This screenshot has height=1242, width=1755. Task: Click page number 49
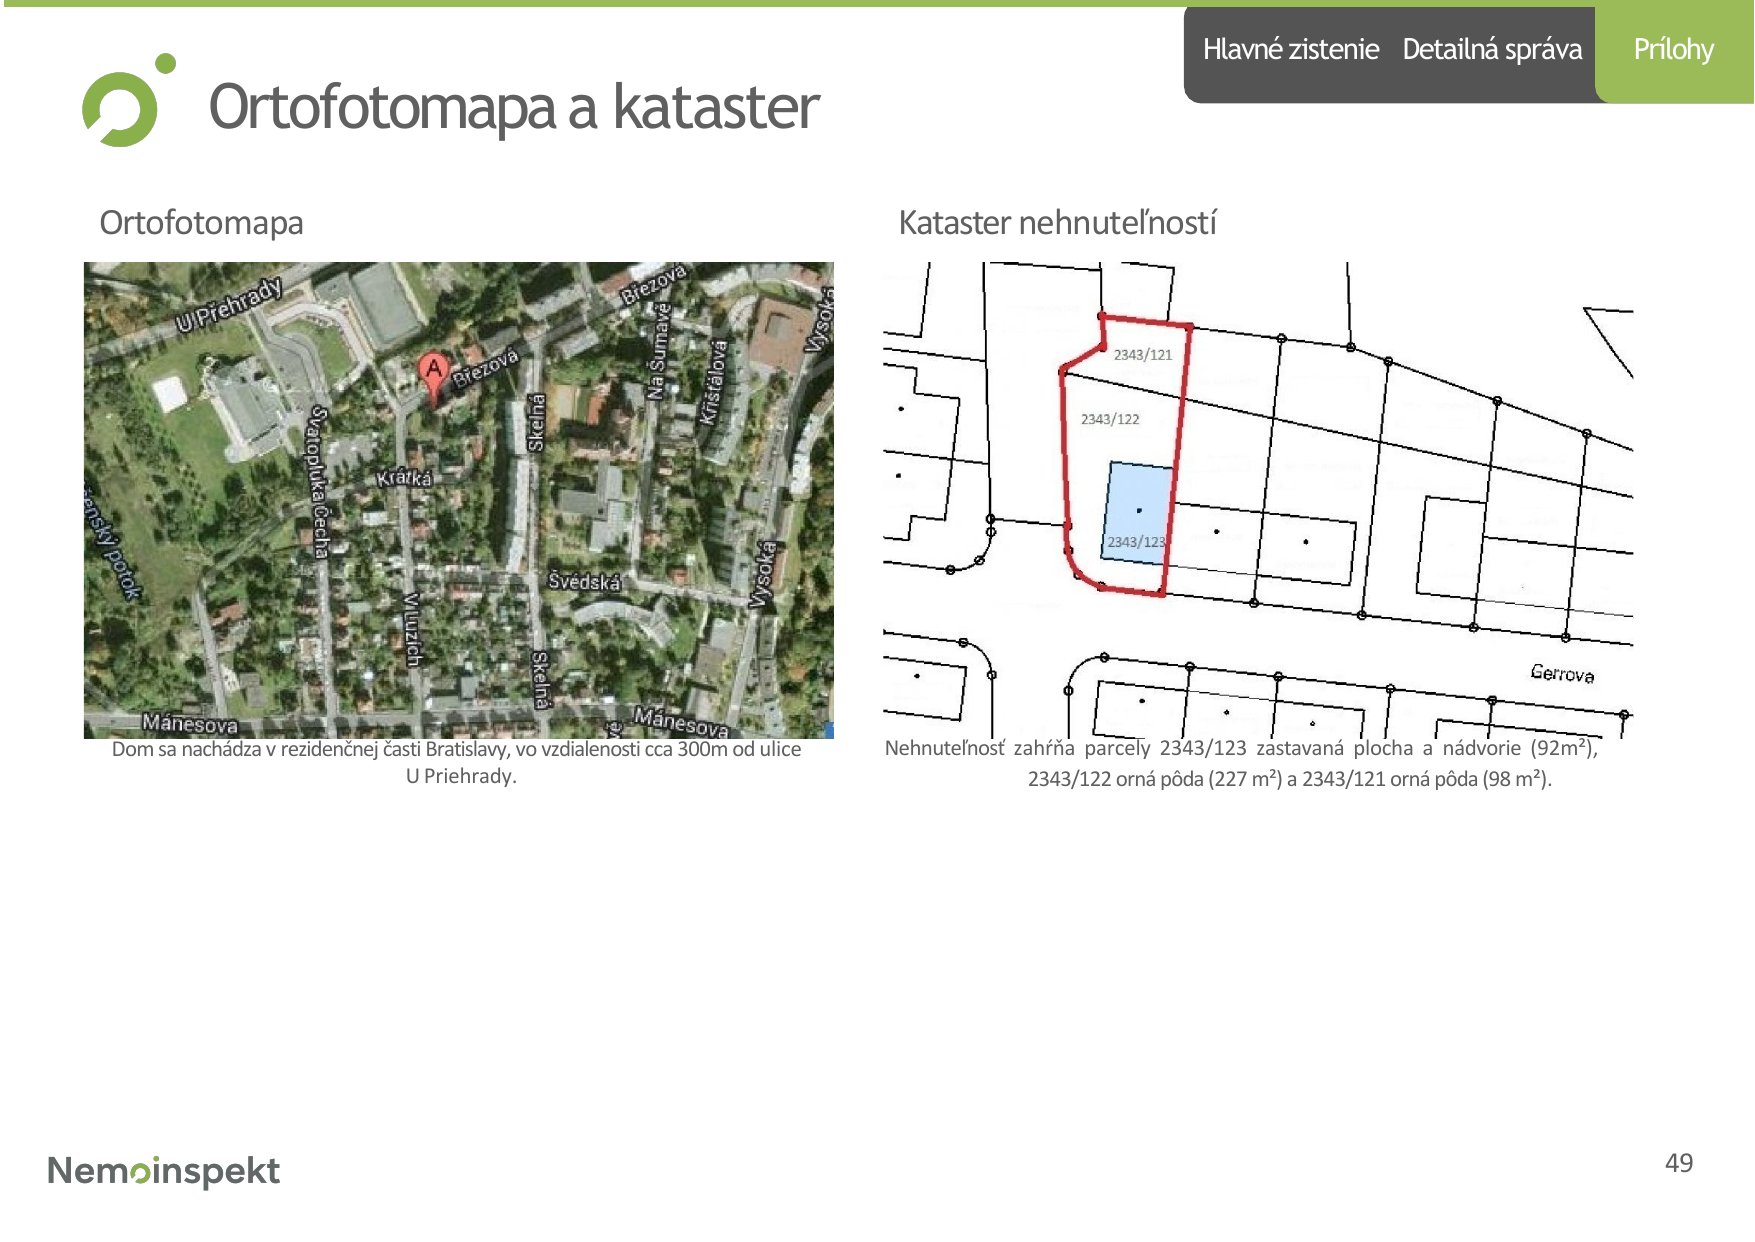pos(1679,1162)
